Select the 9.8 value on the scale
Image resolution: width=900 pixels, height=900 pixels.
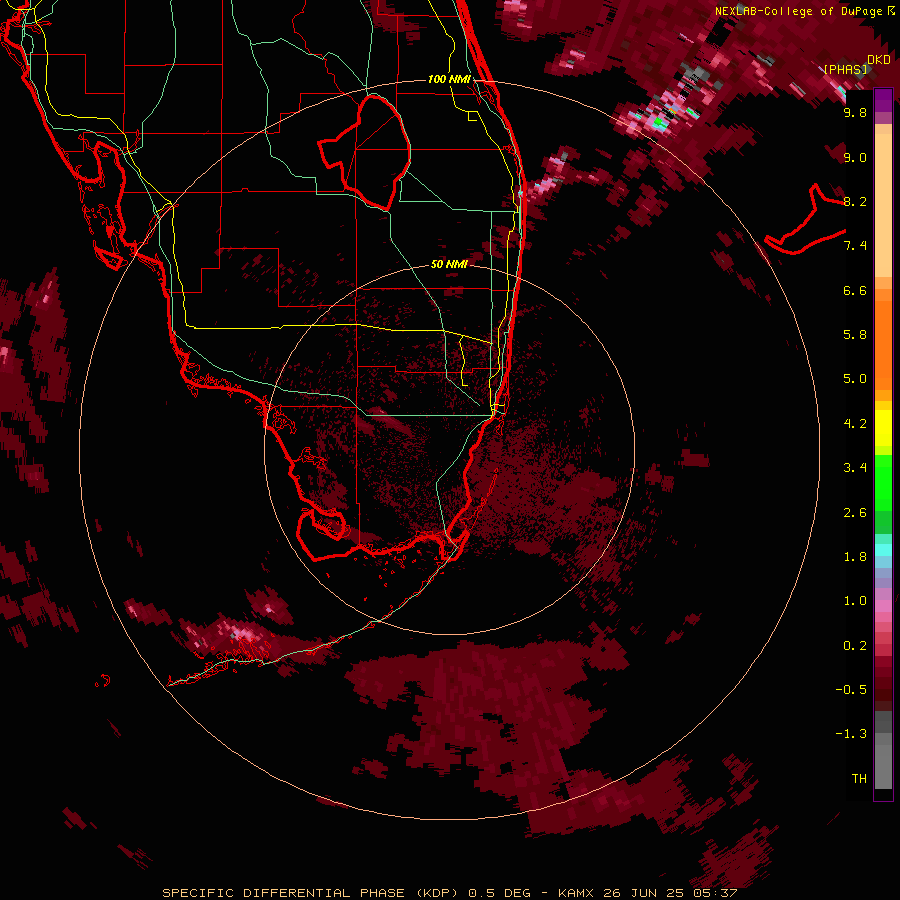point(855,112)
